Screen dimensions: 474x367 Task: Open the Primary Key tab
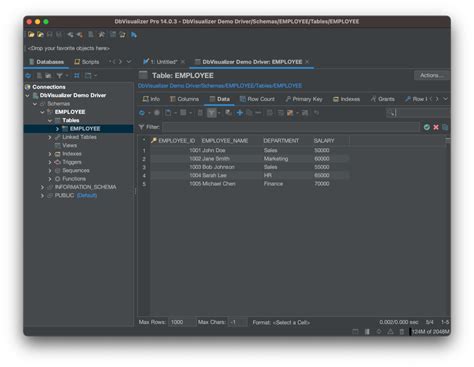click(x=304, y=99)
